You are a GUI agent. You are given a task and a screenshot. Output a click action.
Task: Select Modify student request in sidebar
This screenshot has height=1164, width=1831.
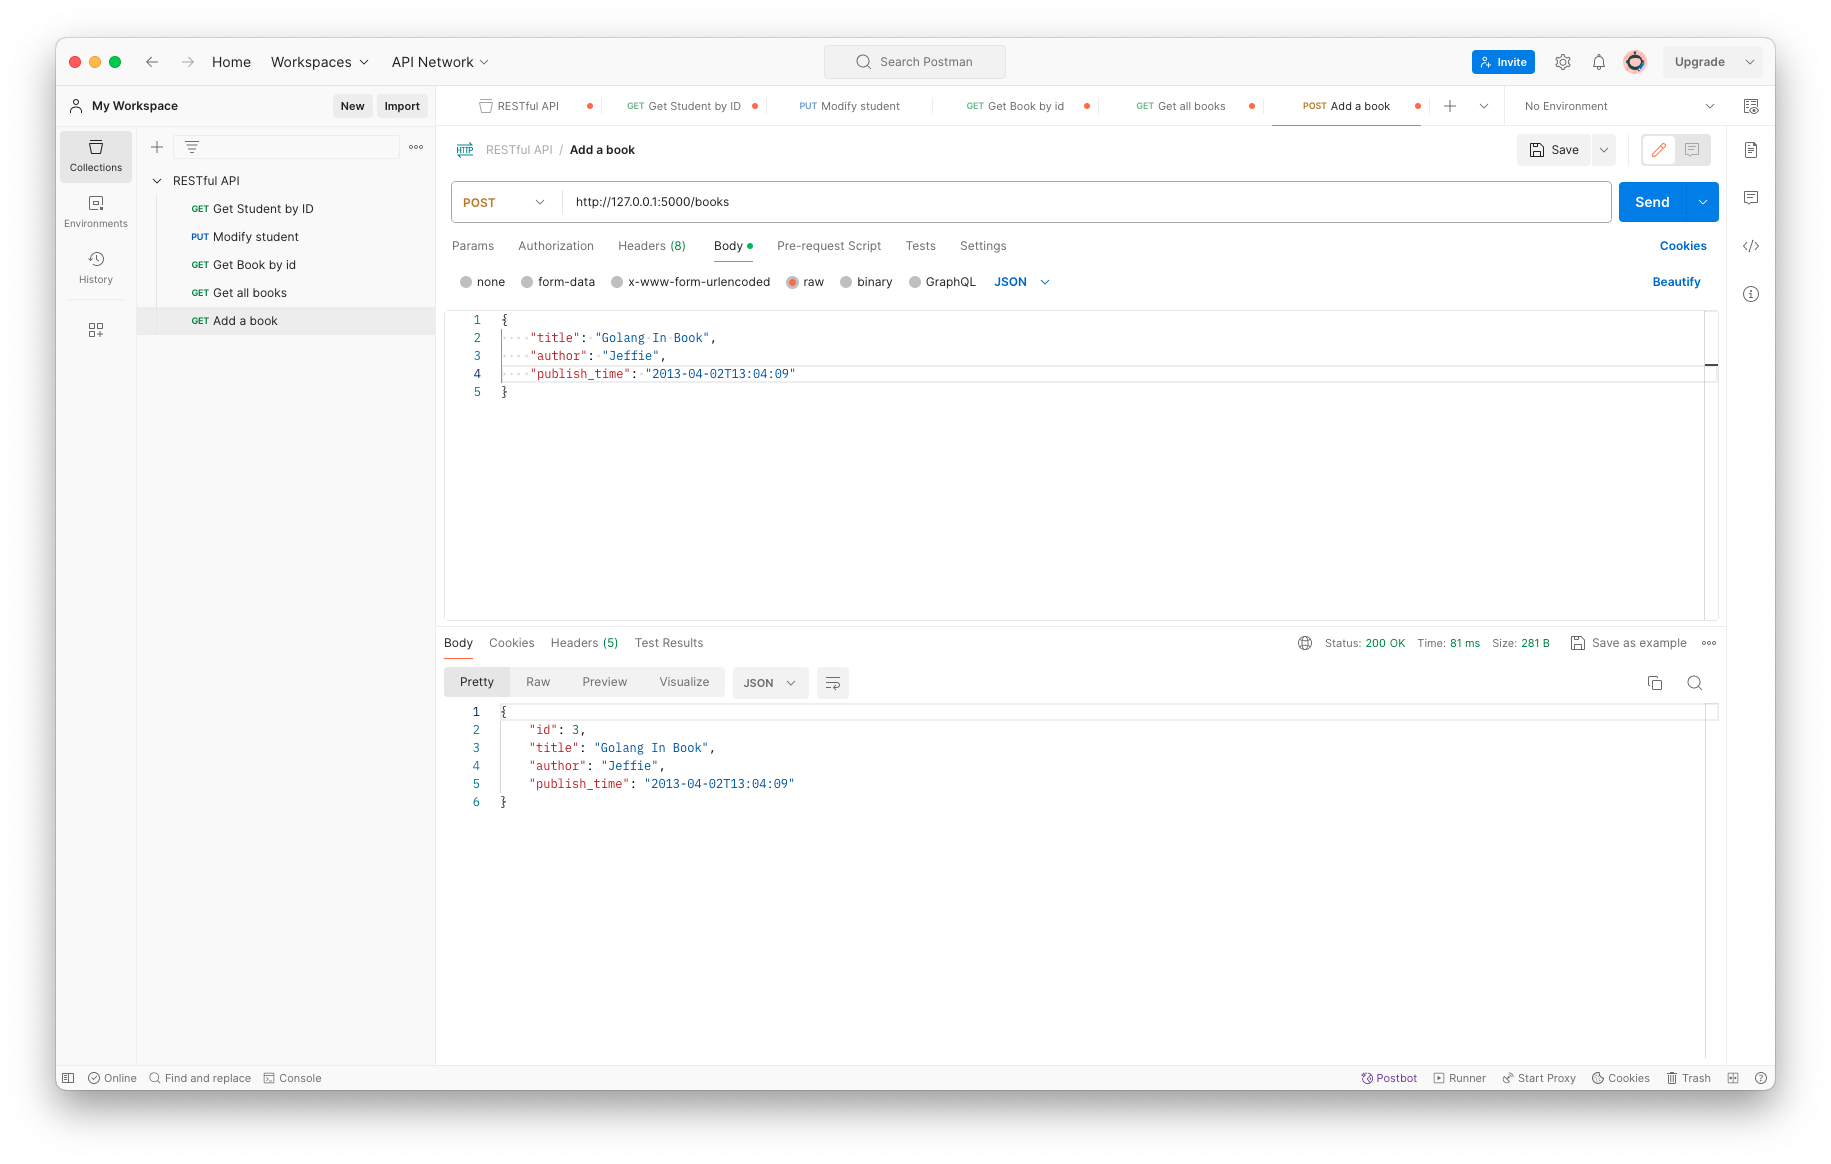[x=255, y=237]
